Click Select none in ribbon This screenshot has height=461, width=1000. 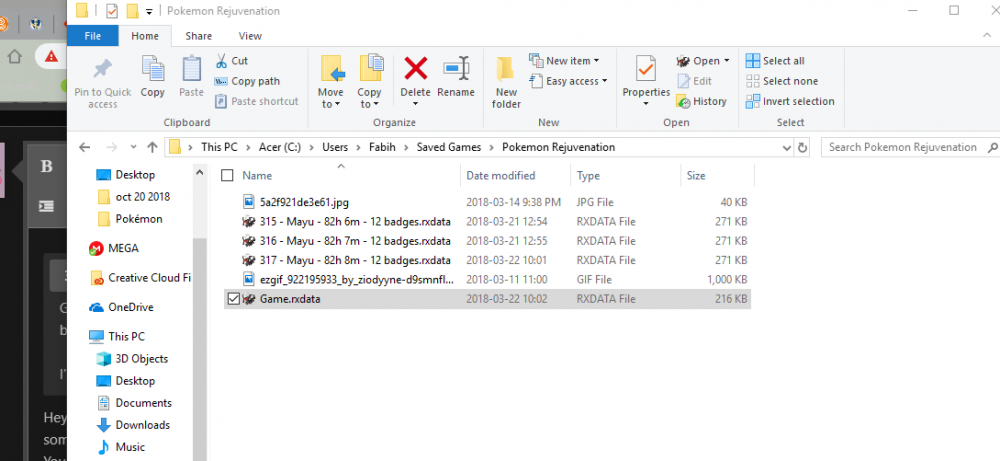pyautogui.click(x=782, y=81)
